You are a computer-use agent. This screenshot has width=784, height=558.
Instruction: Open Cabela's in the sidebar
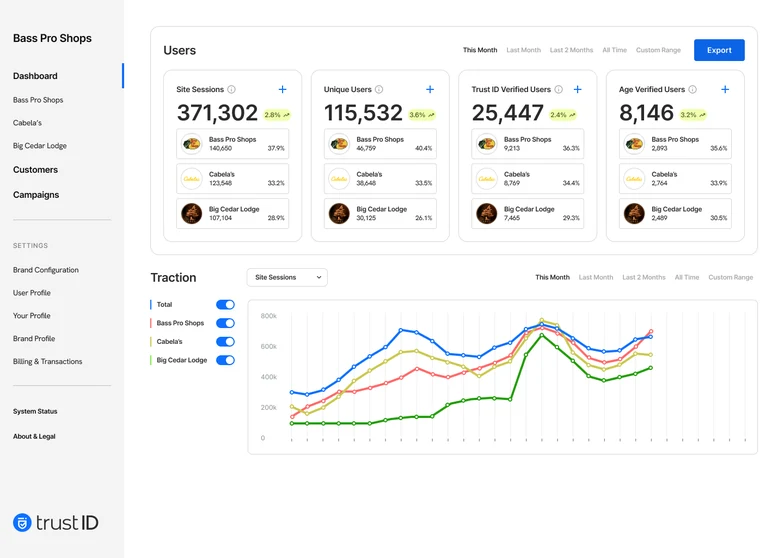click(28, 122)
